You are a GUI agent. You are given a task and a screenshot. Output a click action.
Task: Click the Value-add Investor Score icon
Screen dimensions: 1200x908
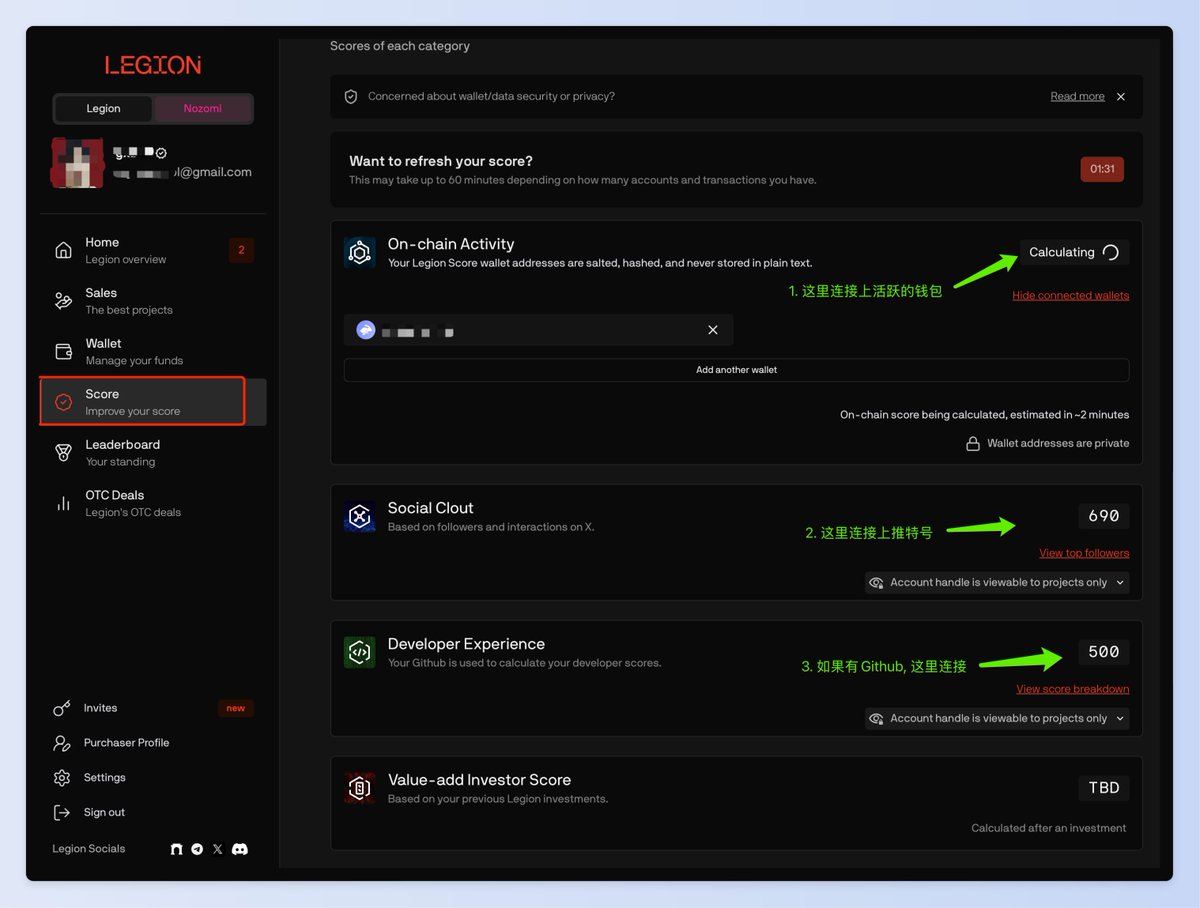pyautogui.click(x=360, y=788)
